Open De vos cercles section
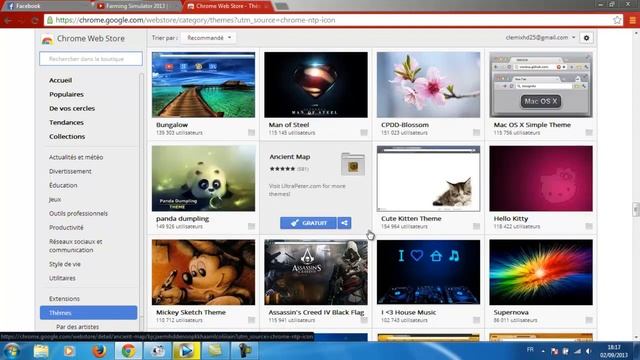 click(x=72, y=108)
